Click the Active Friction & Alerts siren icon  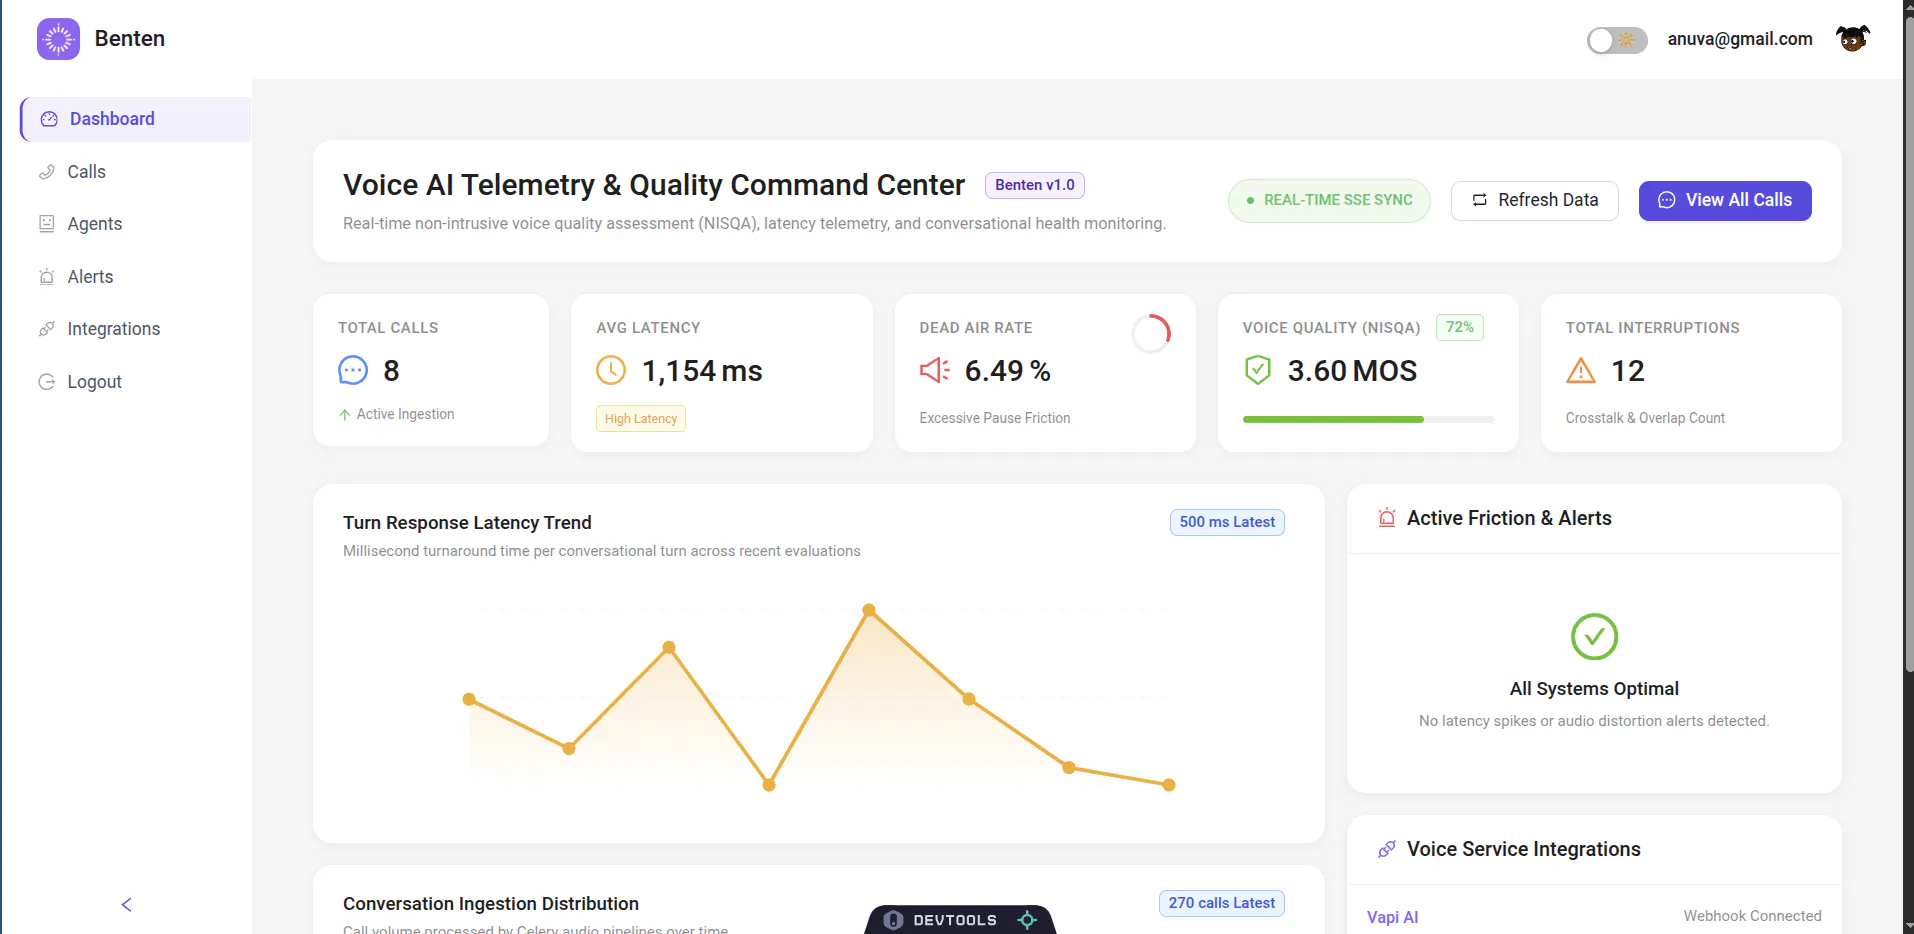point(1387,518)
